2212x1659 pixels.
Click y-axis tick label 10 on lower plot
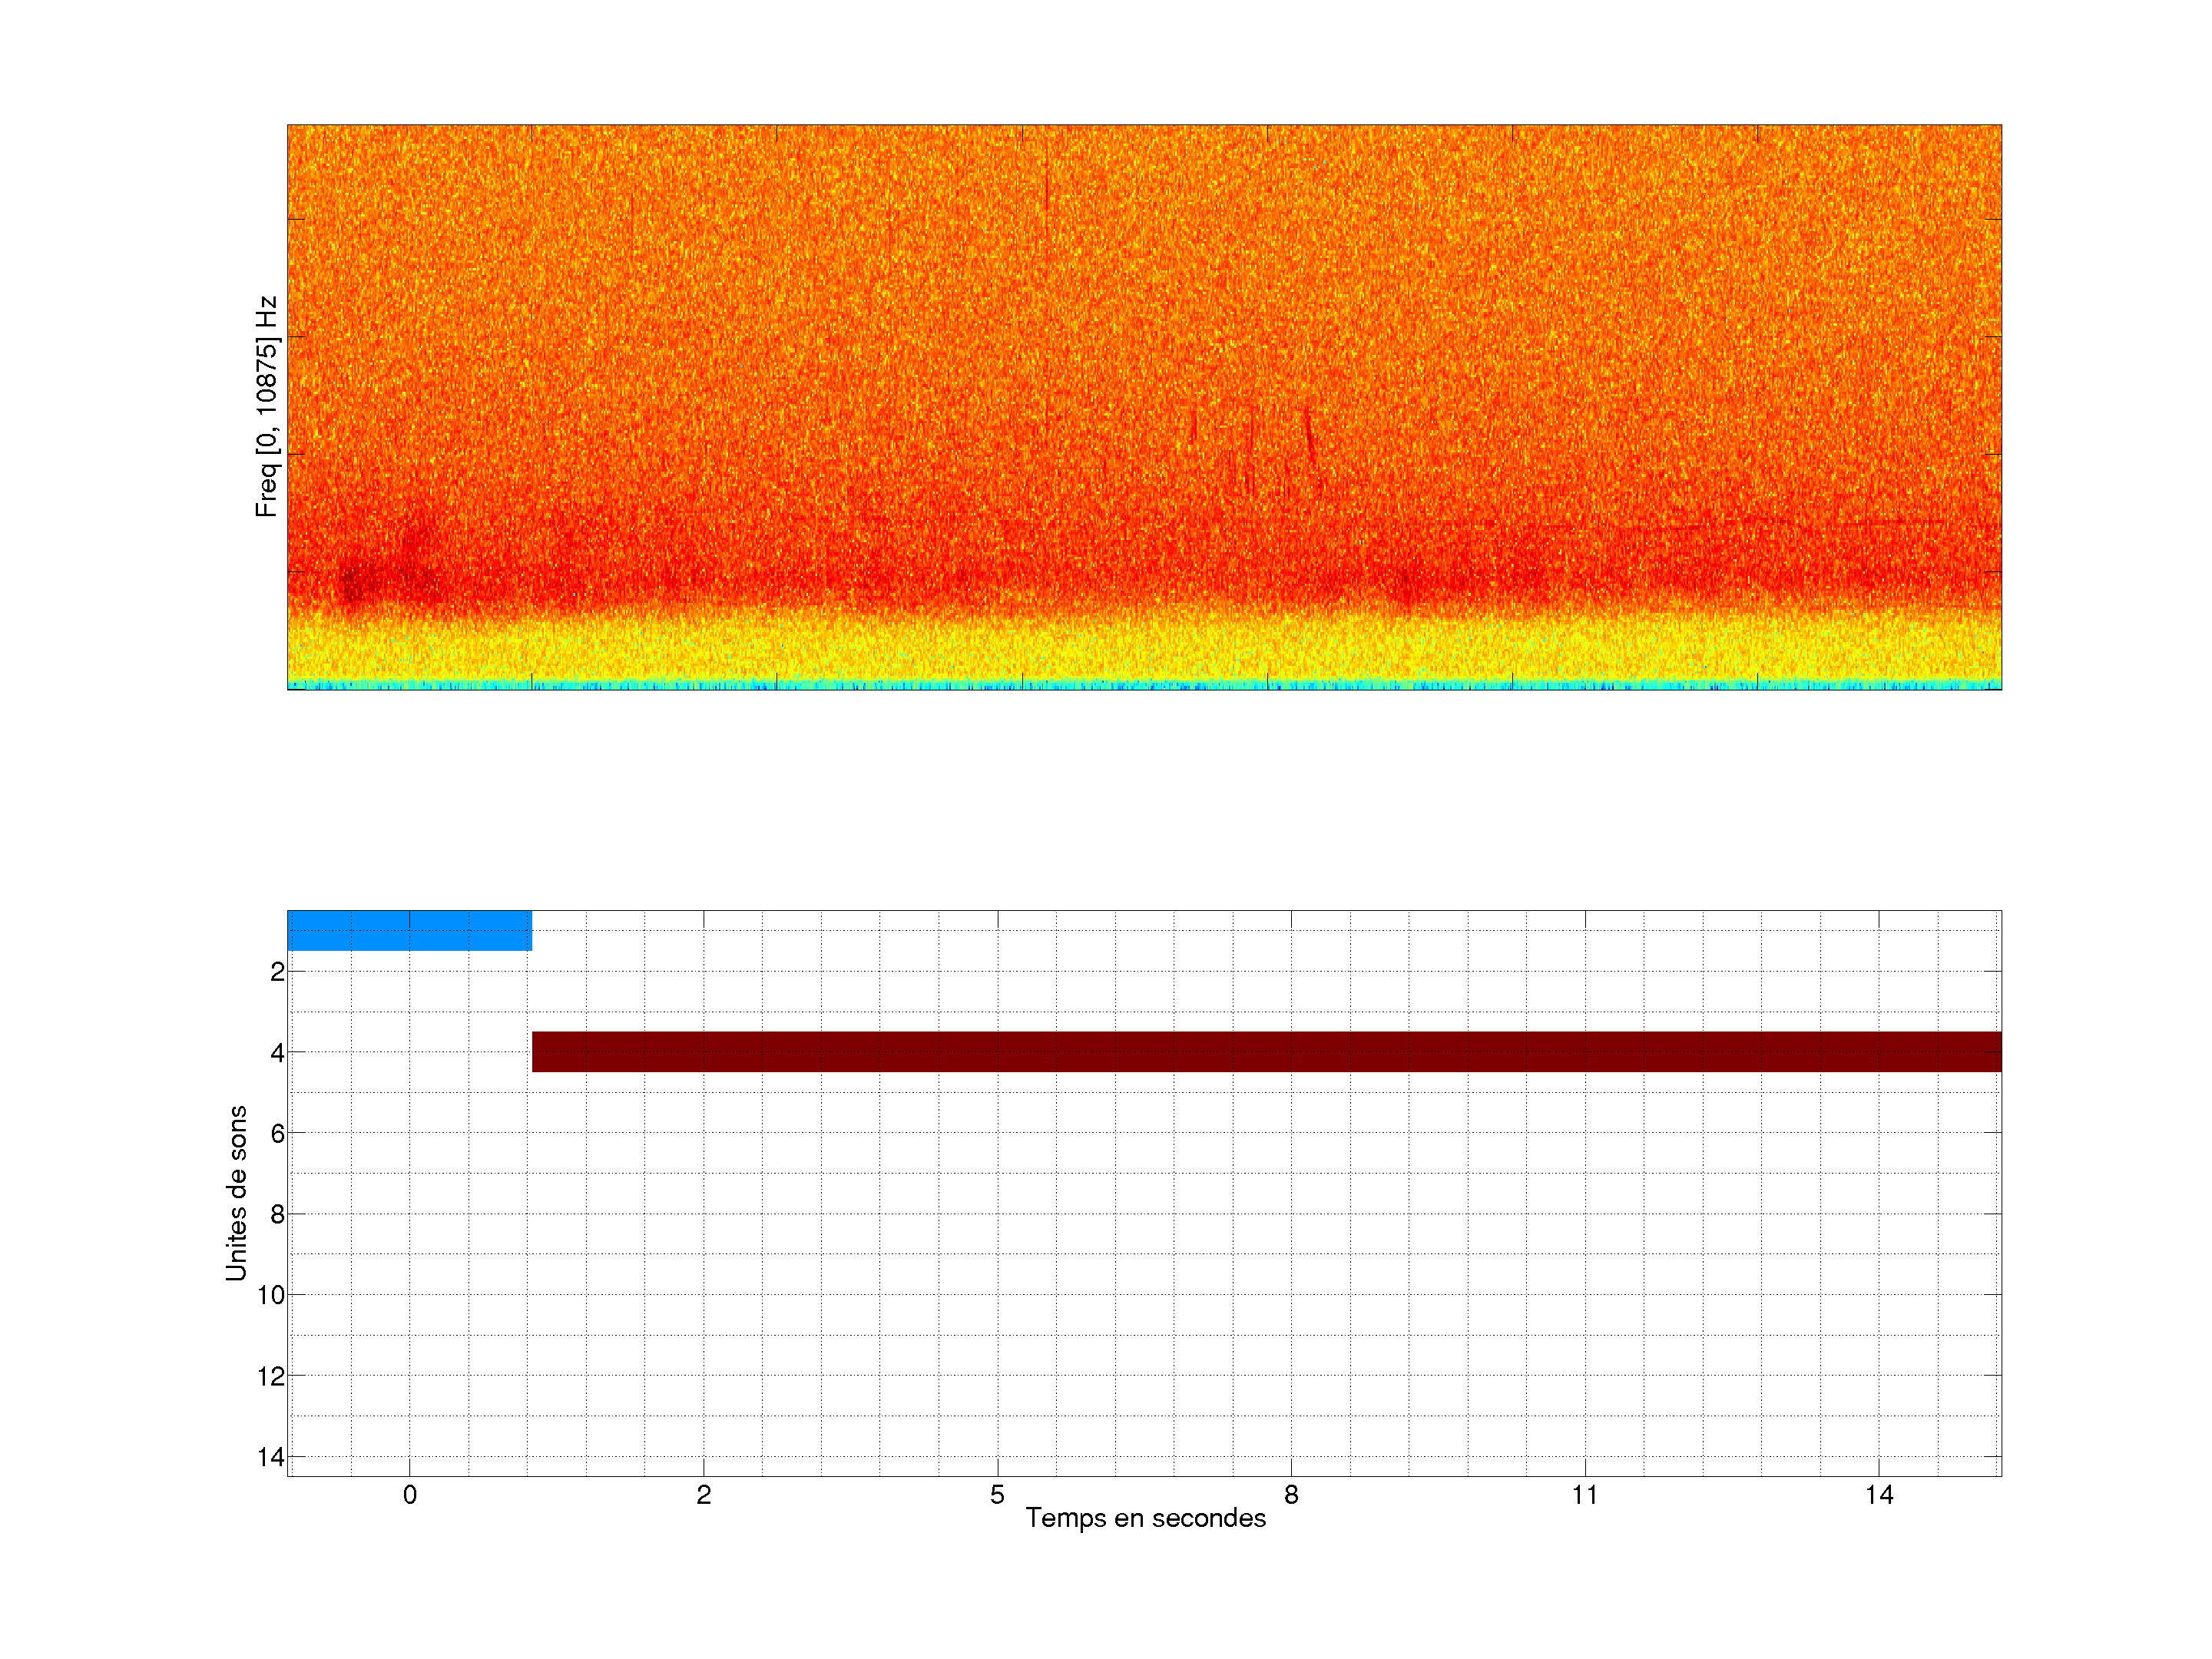pos(271,1295)
